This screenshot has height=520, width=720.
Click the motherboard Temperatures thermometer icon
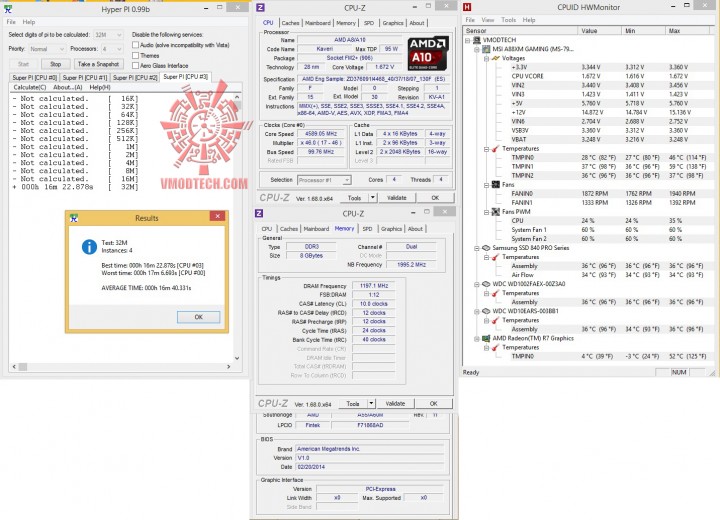click(x=495, y=149)
